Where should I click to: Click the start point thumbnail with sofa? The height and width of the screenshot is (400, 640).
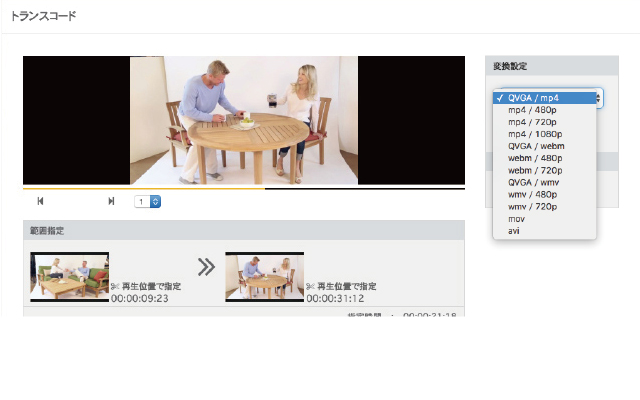click(x=69, y=277)
